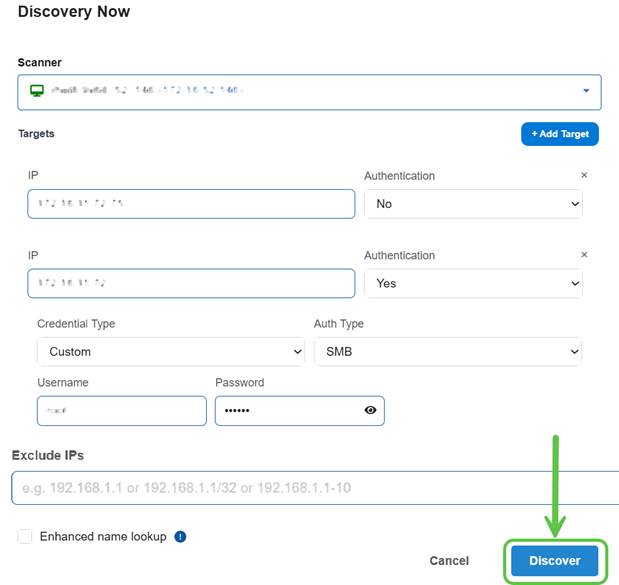Viewport: 619px width, 585px height.
Task: Focus the second target IP field
Action: point(191,284)
